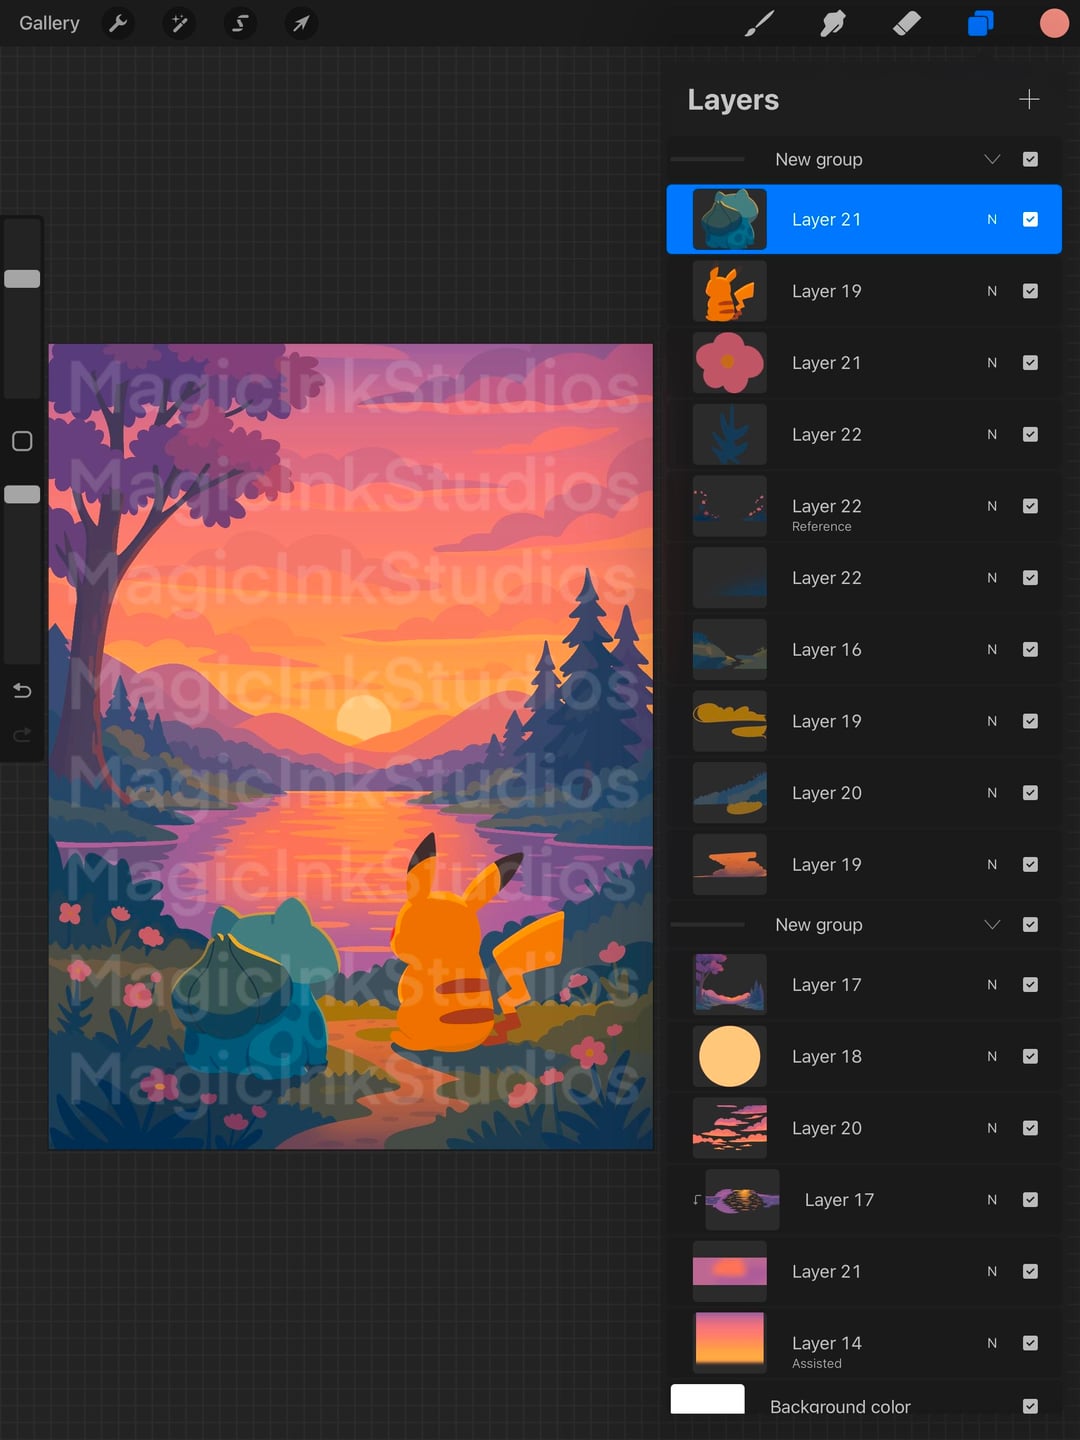This screenshot has width=1080, height=1440.
Task: Select the Brush tool
Action: [x=759, y=23]
